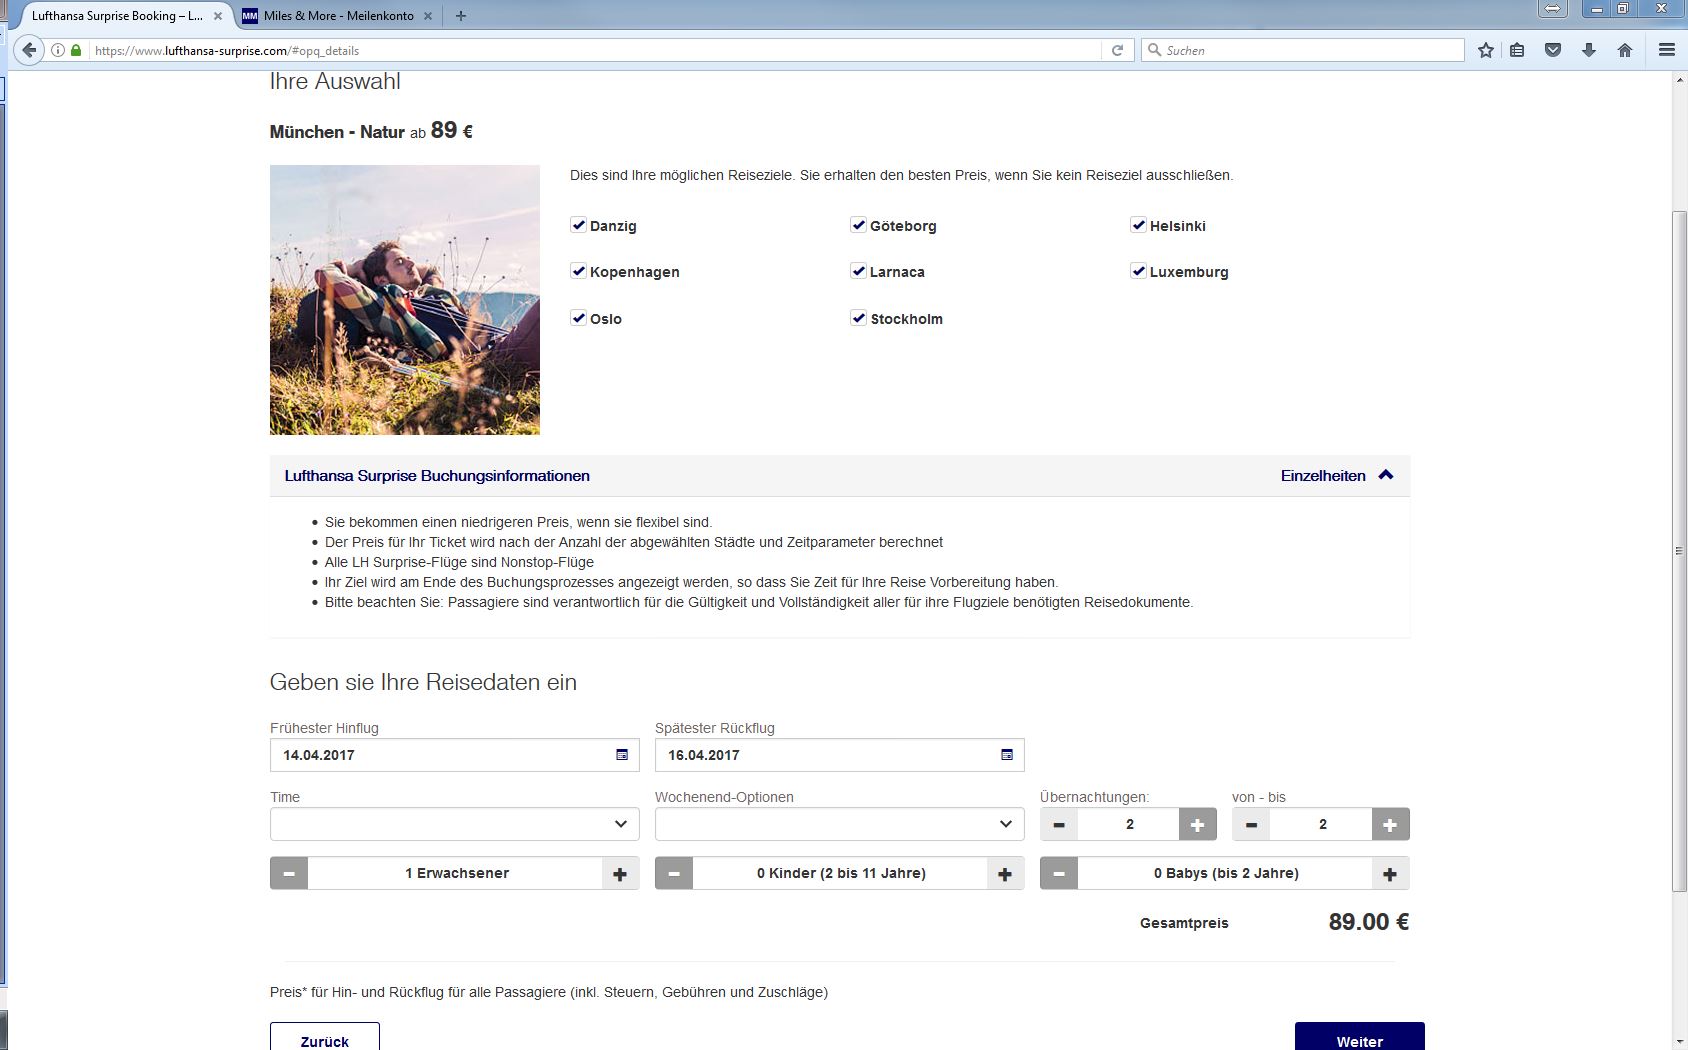1688x1050 pixels.
Task: Expand the Wochenend-Optionen dropdown
Action: click(839, 824)
